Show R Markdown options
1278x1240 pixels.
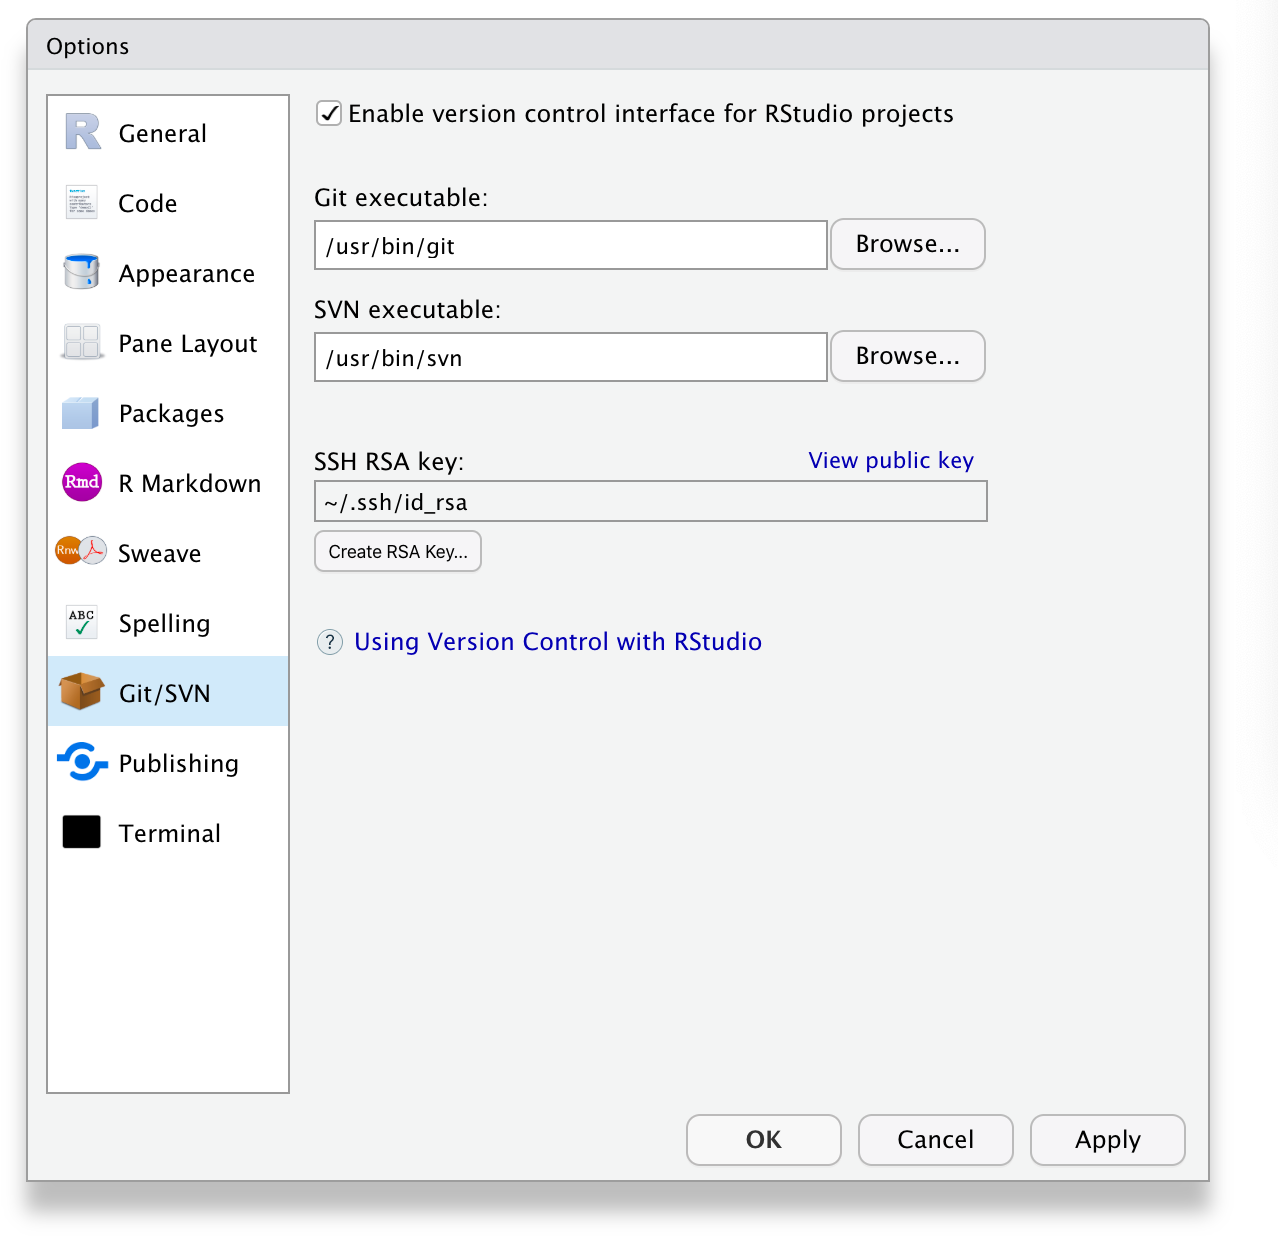point(168,482)
